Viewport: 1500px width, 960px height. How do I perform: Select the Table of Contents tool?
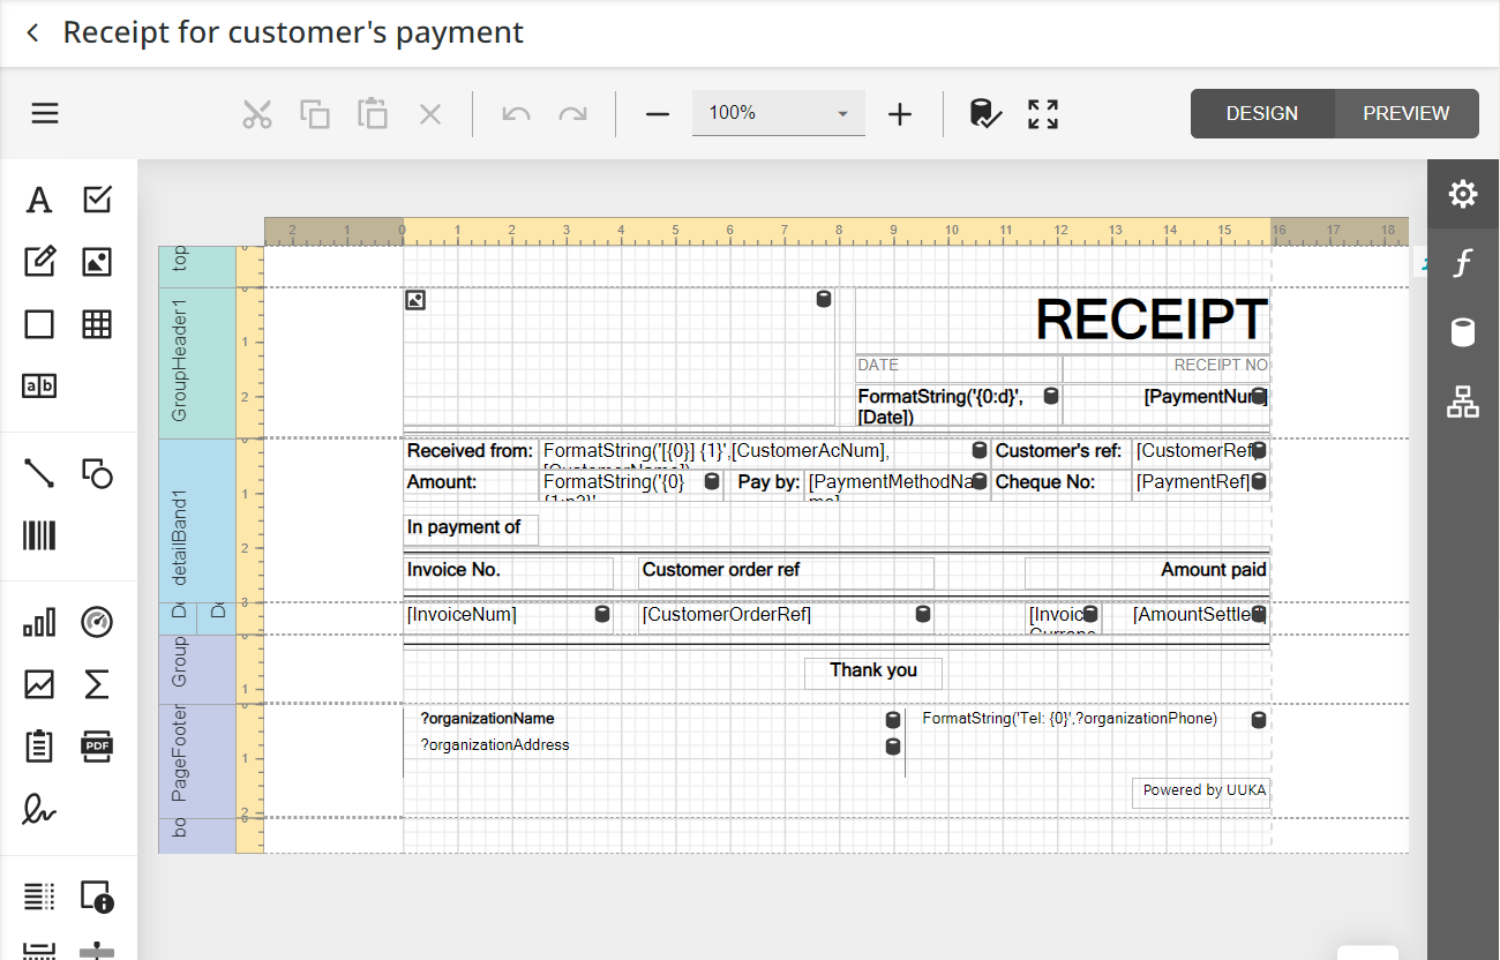coord(39,897)
